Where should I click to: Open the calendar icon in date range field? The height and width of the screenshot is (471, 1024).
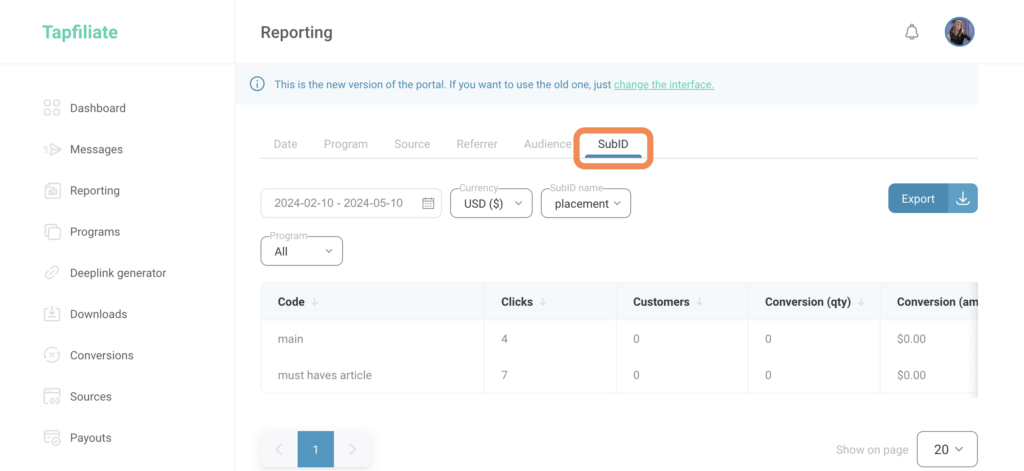coord(428,203)
